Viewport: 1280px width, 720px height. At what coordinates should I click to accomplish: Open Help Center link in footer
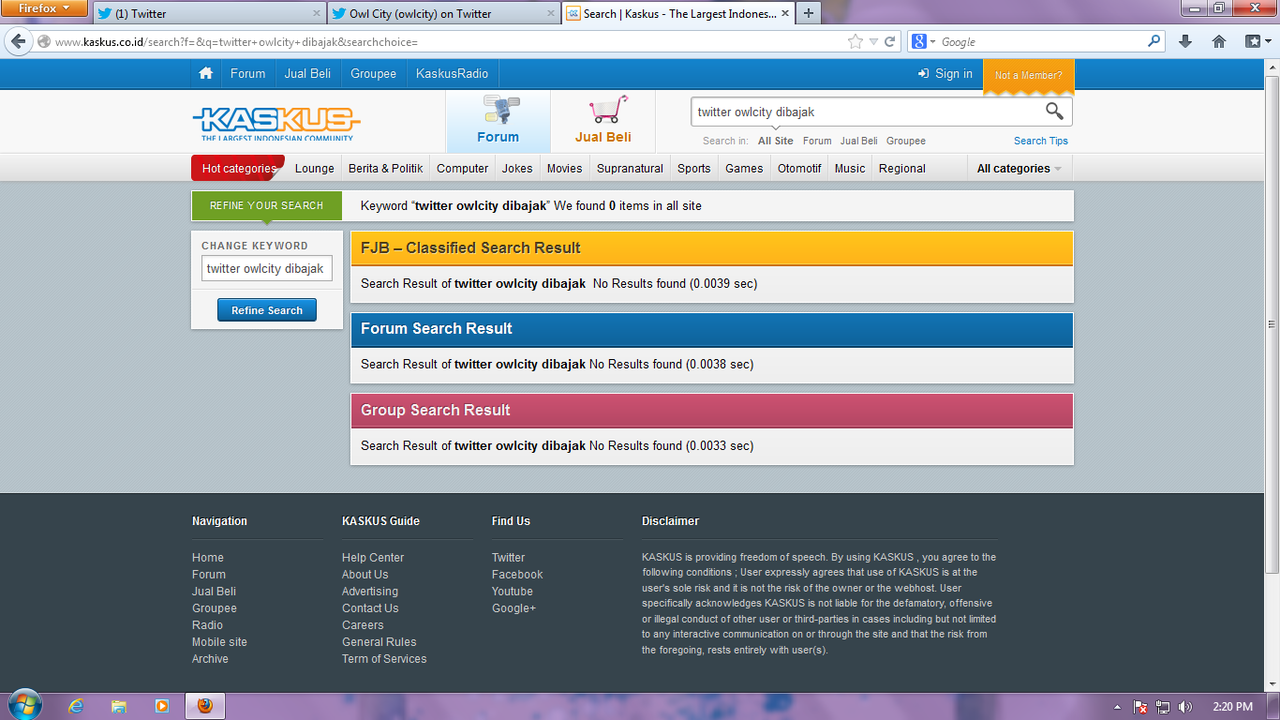pos(373,558)
